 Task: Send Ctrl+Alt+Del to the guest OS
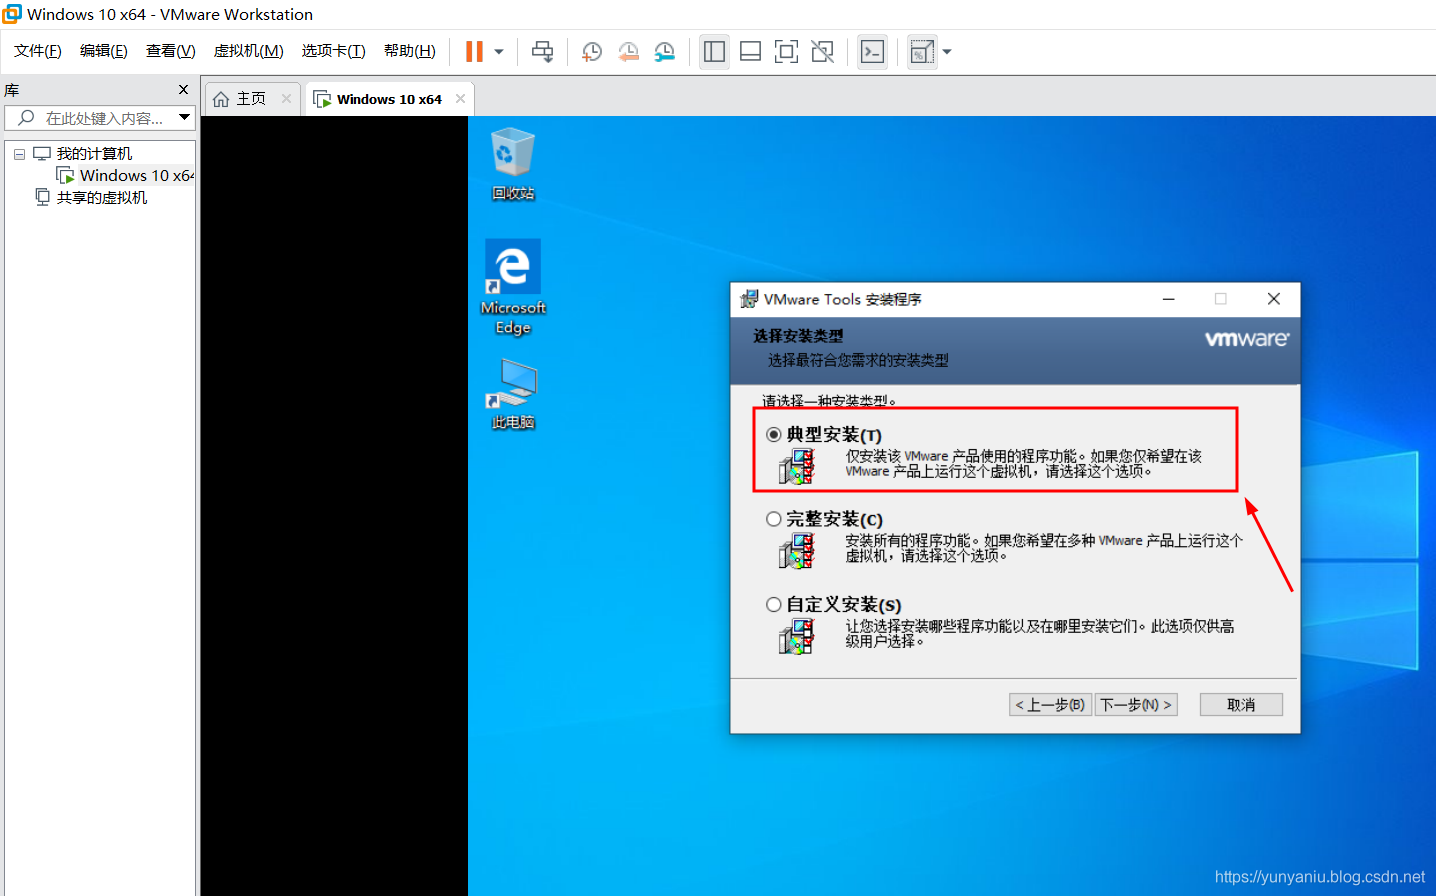(x=543, y=51)
